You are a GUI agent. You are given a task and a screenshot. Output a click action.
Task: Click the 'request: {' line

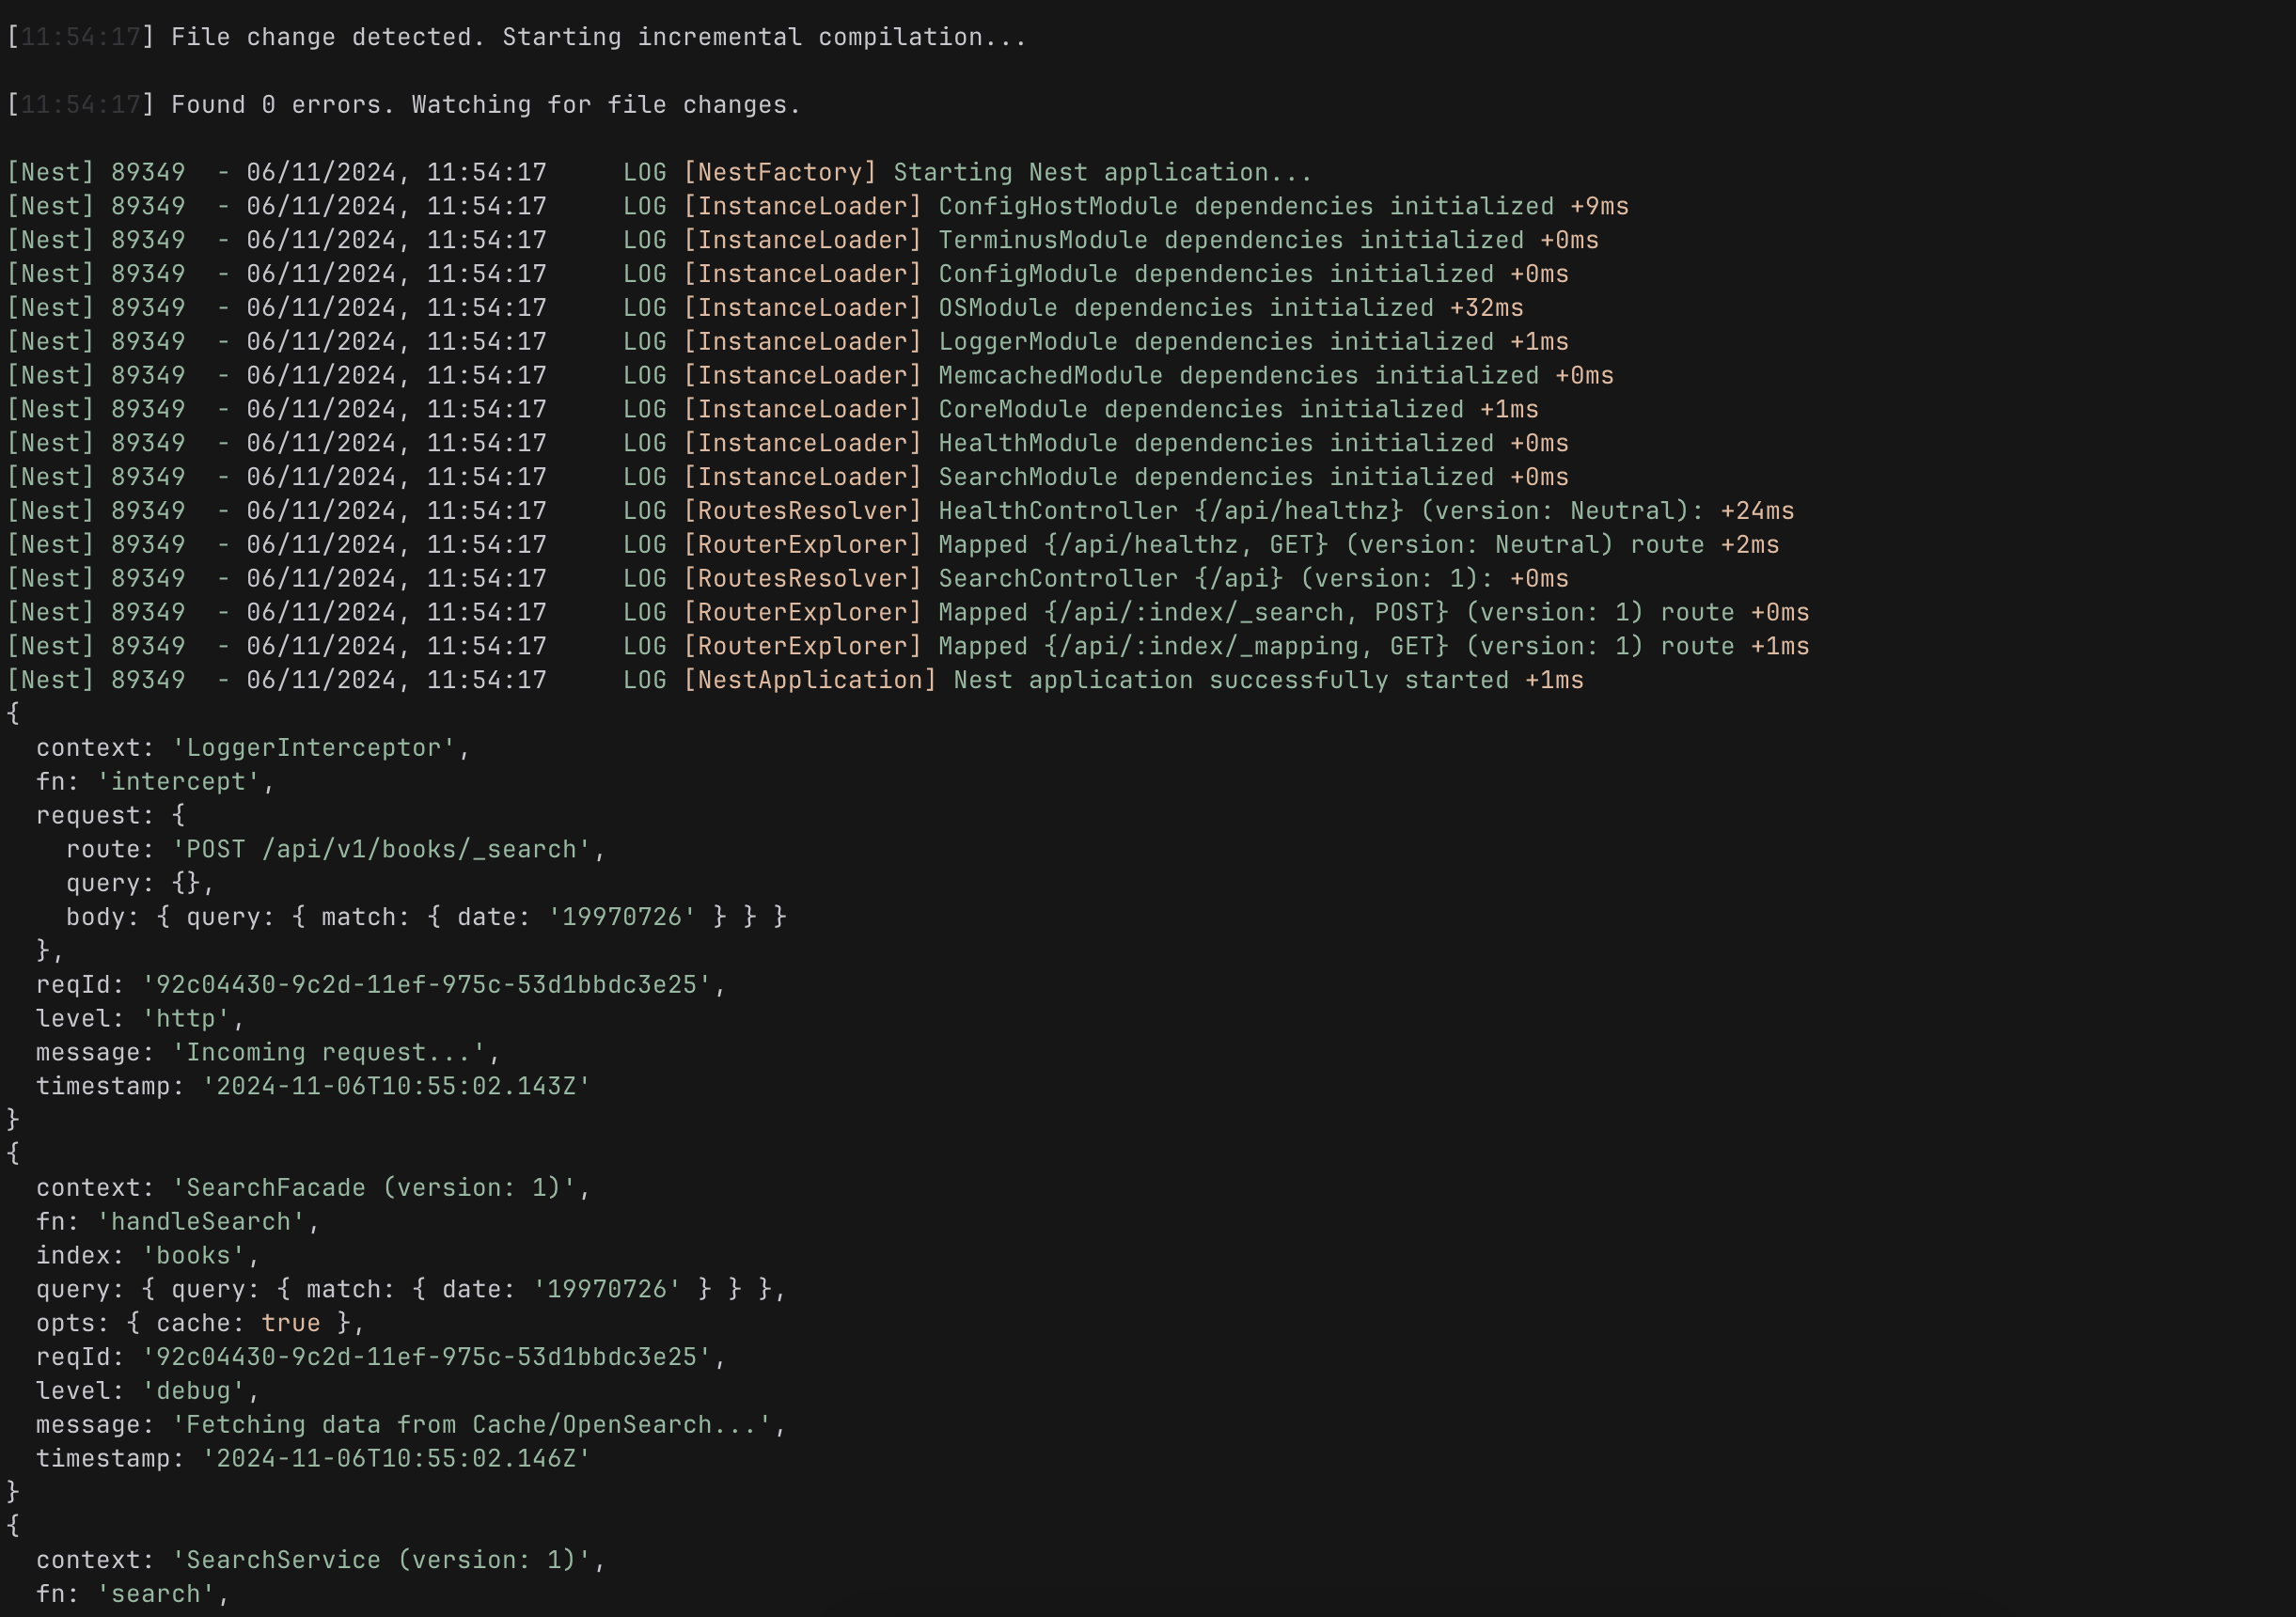[111, 816]
